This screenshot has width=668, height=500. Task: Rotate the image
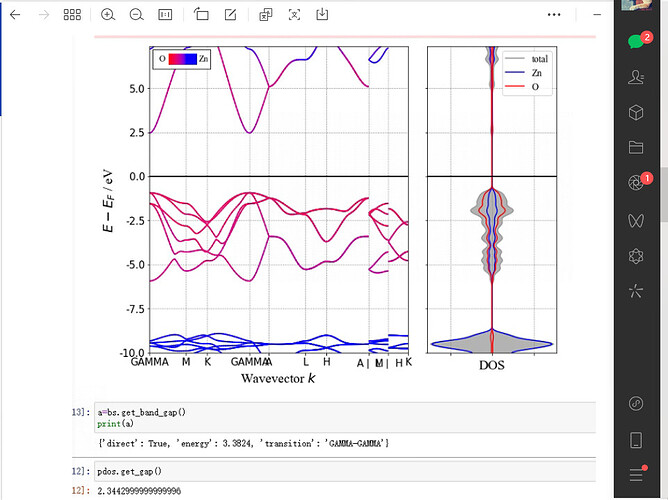(201, 16)
